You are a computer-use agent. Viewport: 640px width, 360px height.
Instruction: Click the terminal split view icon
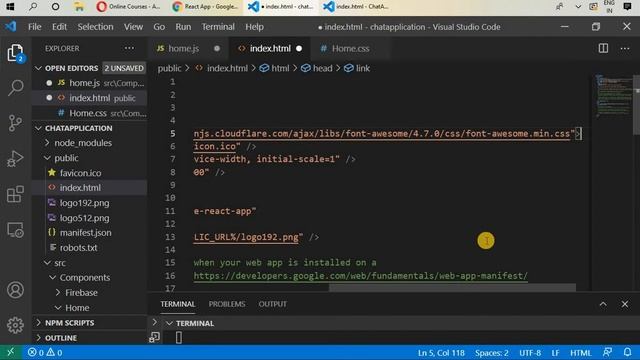[154, 337]
